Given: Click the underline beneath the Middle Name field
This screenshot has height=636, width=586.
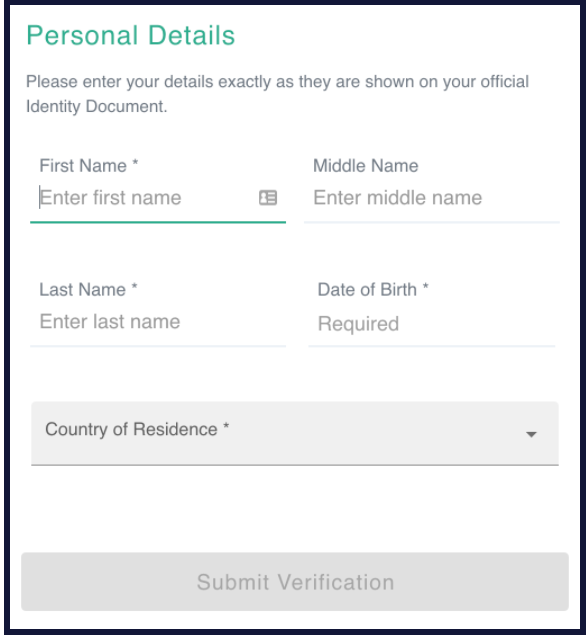Looking at the screenshot, I should [x=431, y=222].
